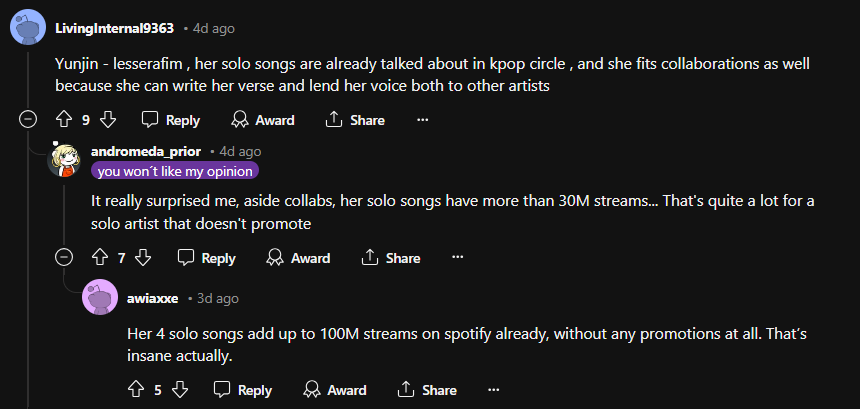Downvote awiaxxe's reply
Image resolution: width=860 pixels, height=409 pixels.
coord(179,390)
